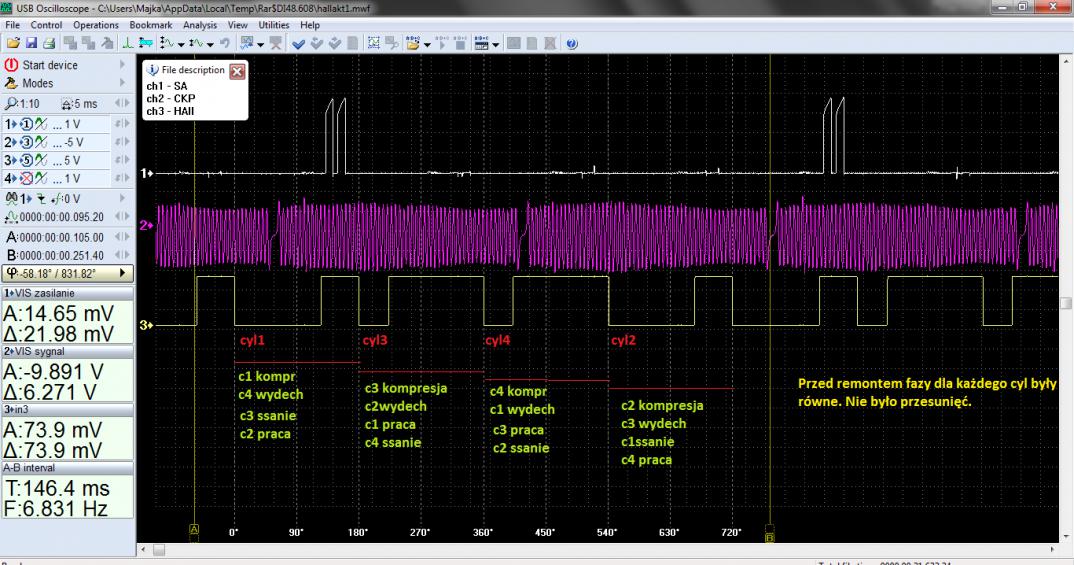
Task: Click the red Start device power icon
Action: point(11,66)
